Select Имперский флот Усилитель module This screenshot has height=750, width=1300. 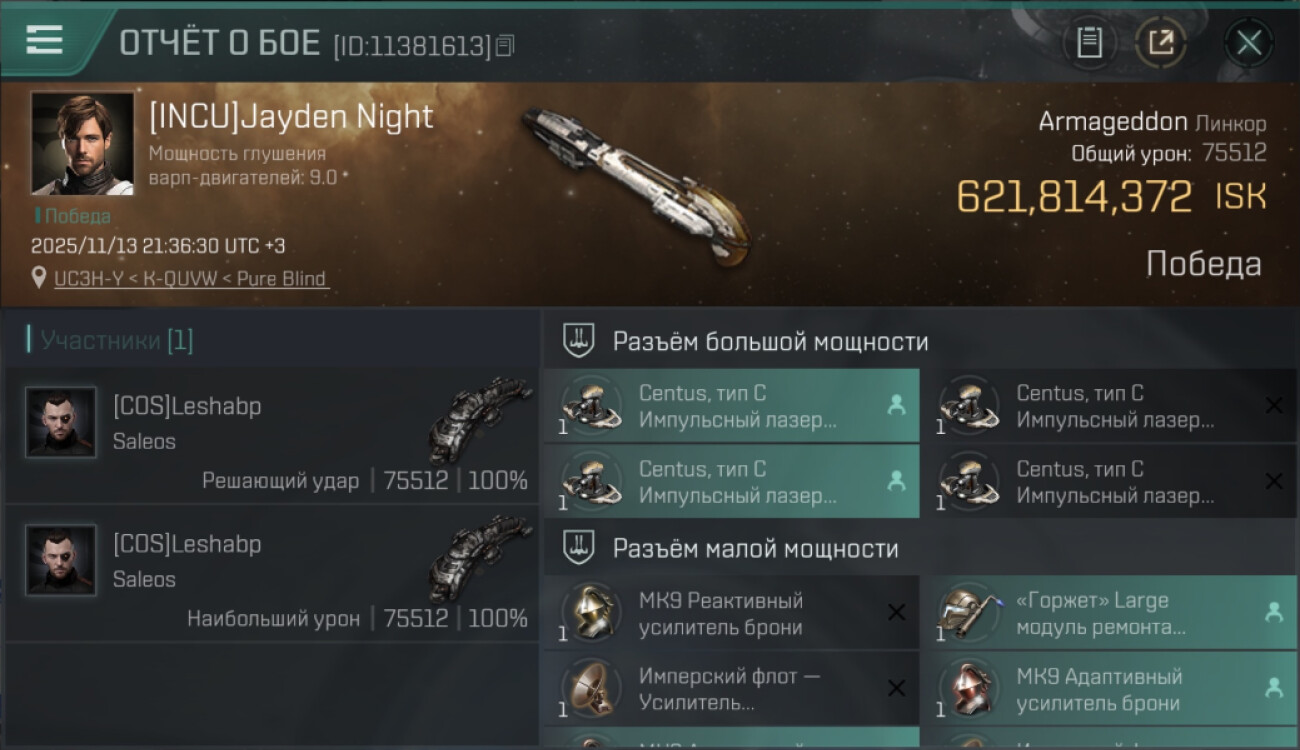pos(731,689)
